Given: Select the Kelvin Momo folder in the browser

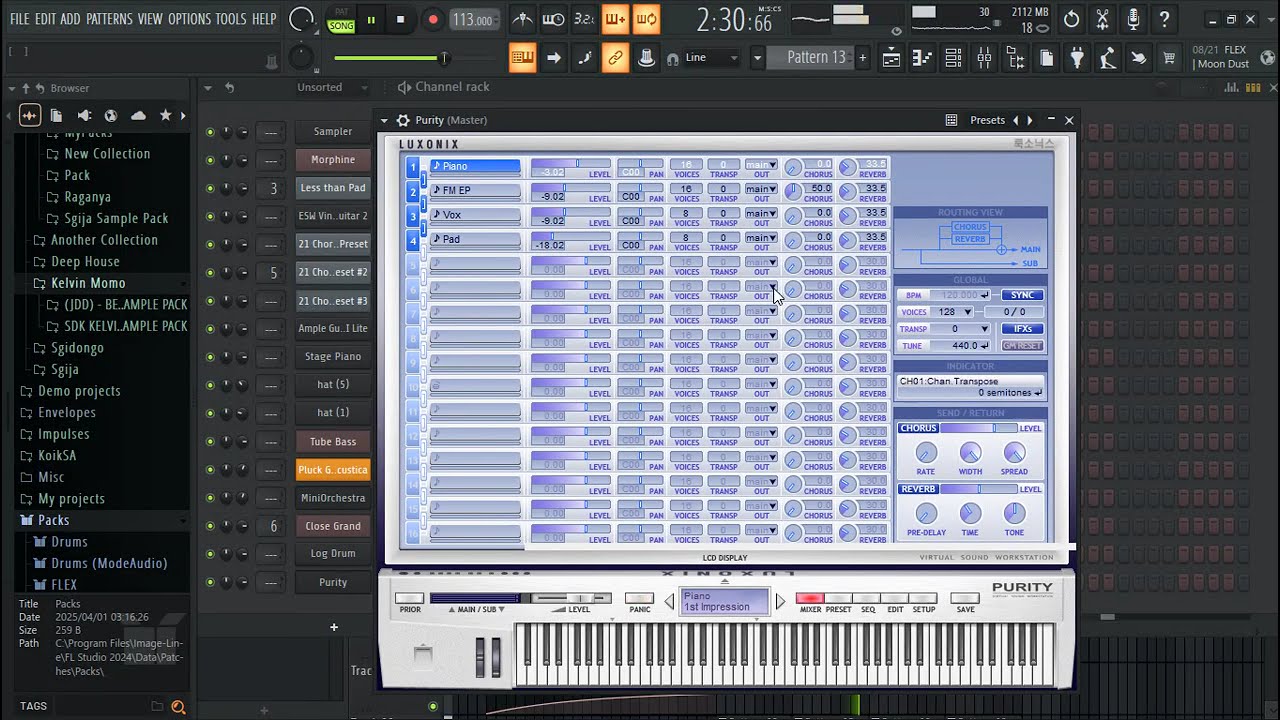Looking at the screenshot, I should pyautogui.click(x=88, y=283).
